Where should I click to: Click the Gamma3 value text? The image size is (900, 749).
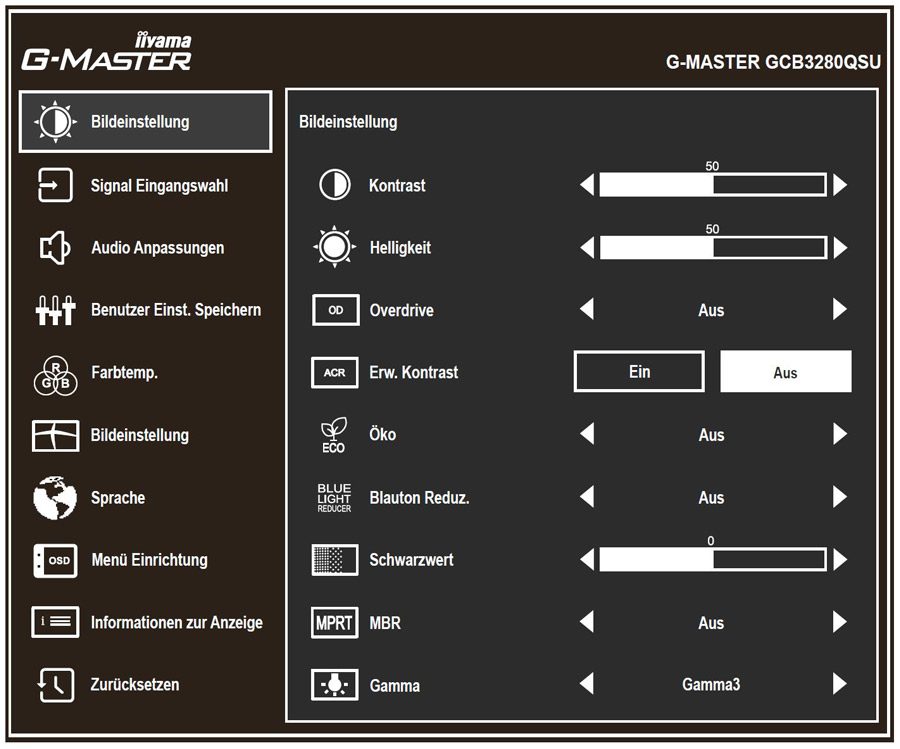(x=711, y=685)
